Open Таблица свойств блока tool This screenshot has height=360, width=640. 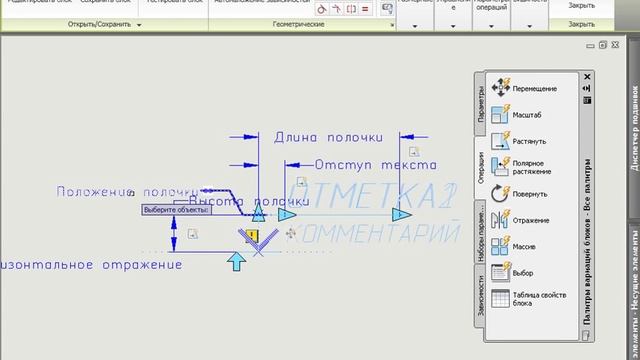pos(529,299)
